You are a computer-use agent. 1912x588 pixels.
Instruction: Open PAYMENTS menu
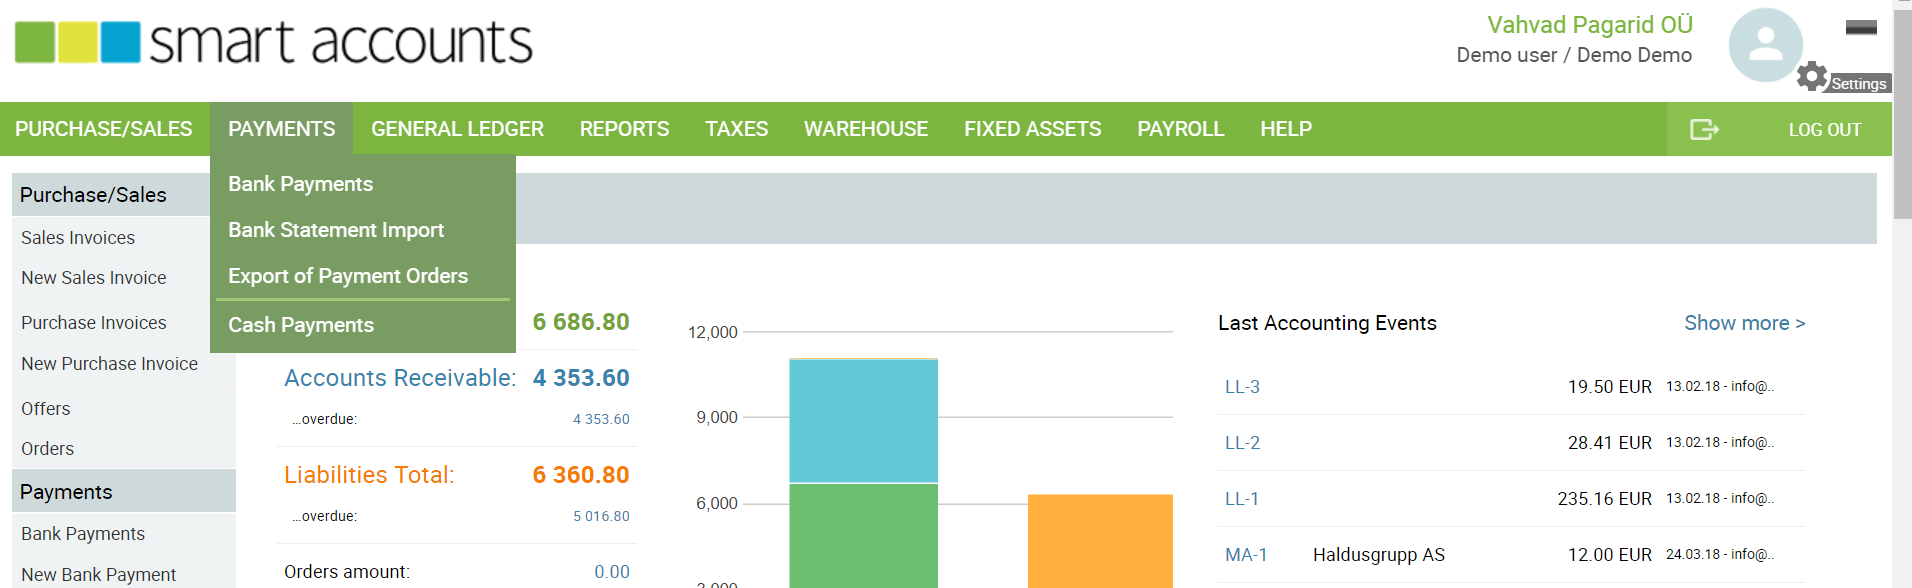(282, 129)
